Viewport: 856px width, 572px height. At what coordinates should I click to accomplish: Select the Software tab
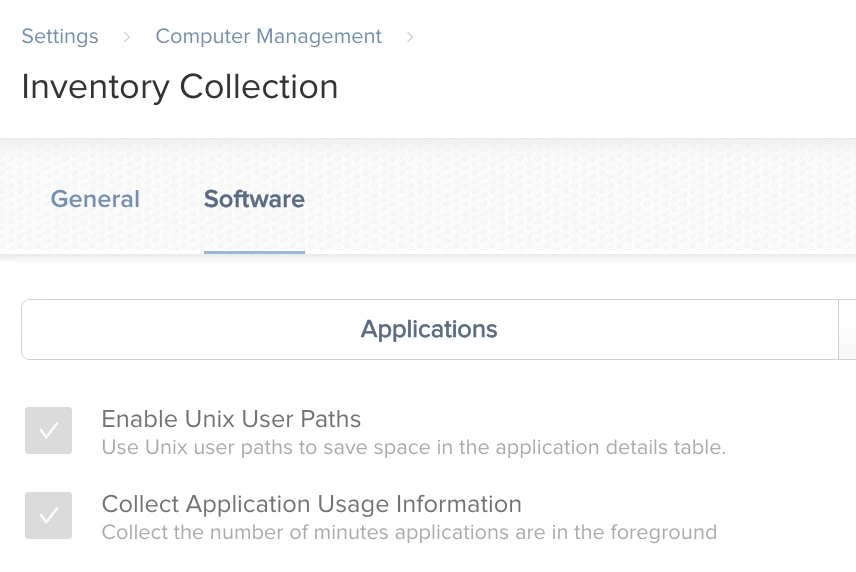tap(254, 199)
